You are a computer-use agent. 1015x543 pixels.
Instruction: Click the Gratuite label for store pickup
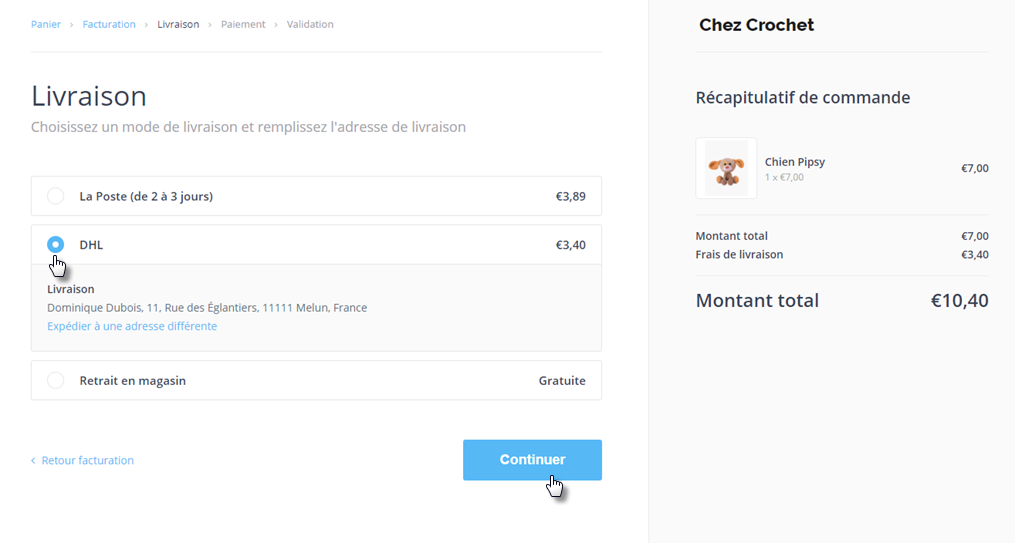[x=562, y=381]
